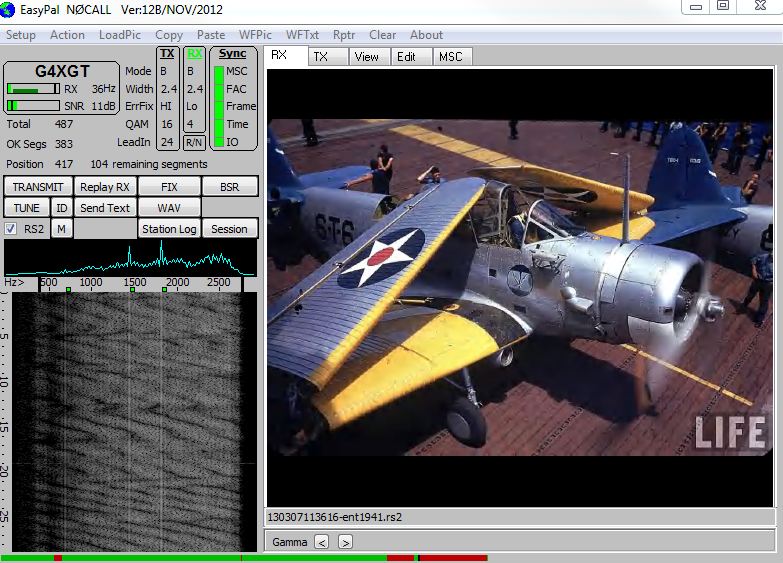
Task: Click the 104 remaining segments text
Action: [x=149, y=164]
